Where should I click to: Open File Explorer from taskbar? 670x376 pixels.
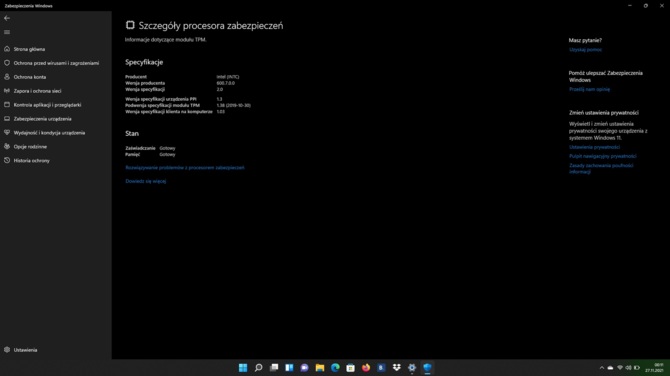[x=320, y=367]
